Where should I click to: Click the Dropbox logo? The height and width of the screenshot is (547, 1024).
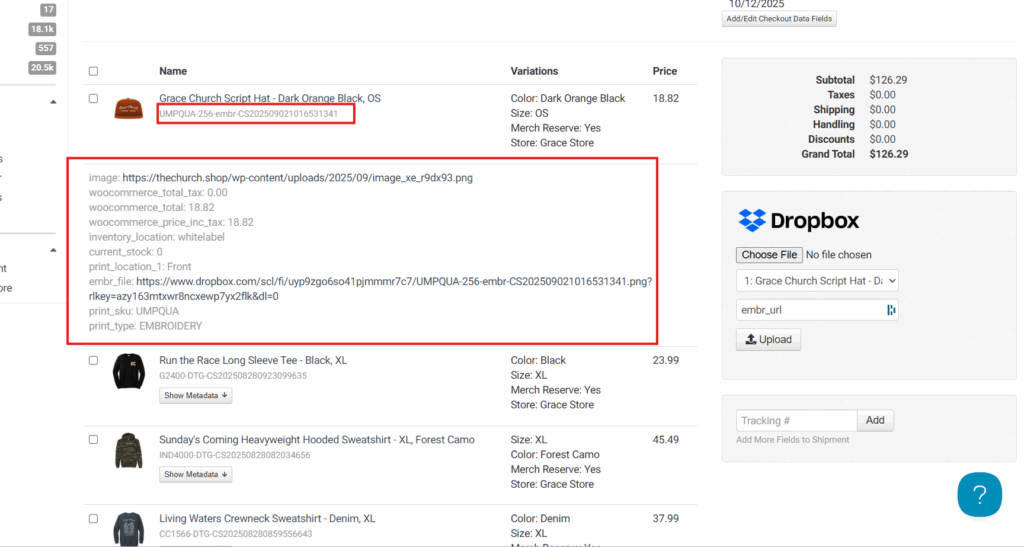(x=798, y=220)
